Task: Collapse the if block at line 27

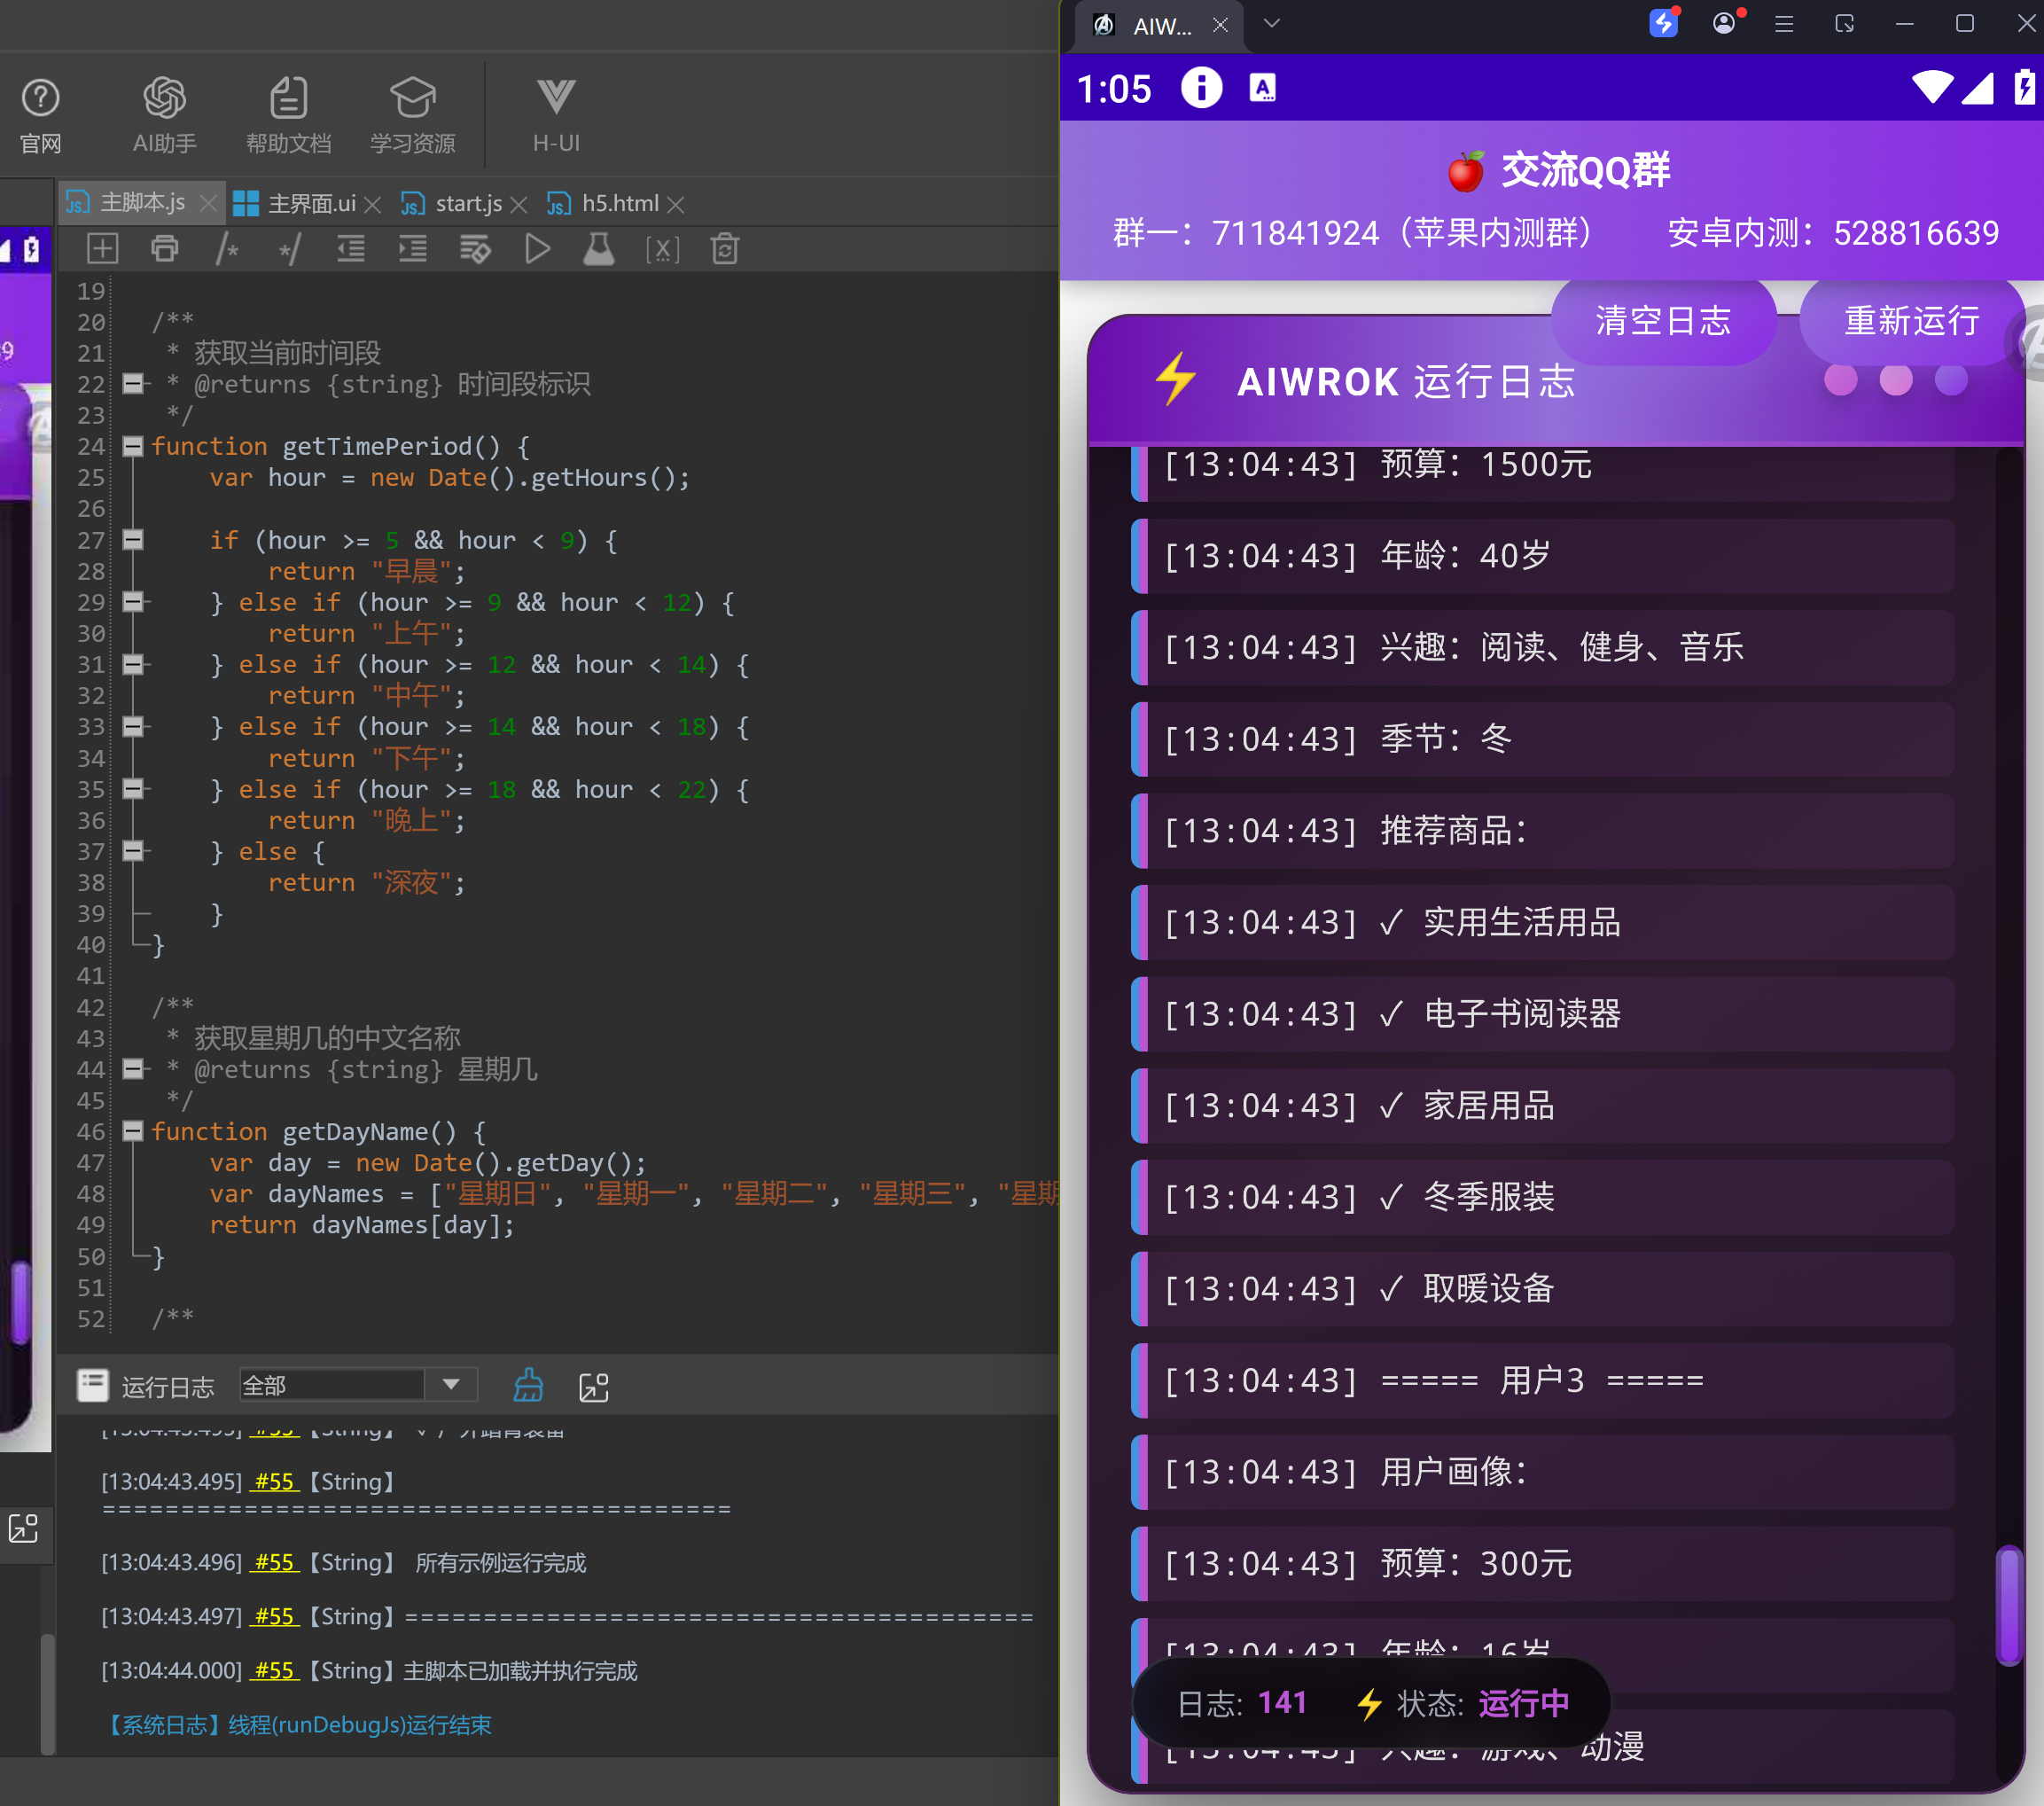Action: (x=132, y=540)
